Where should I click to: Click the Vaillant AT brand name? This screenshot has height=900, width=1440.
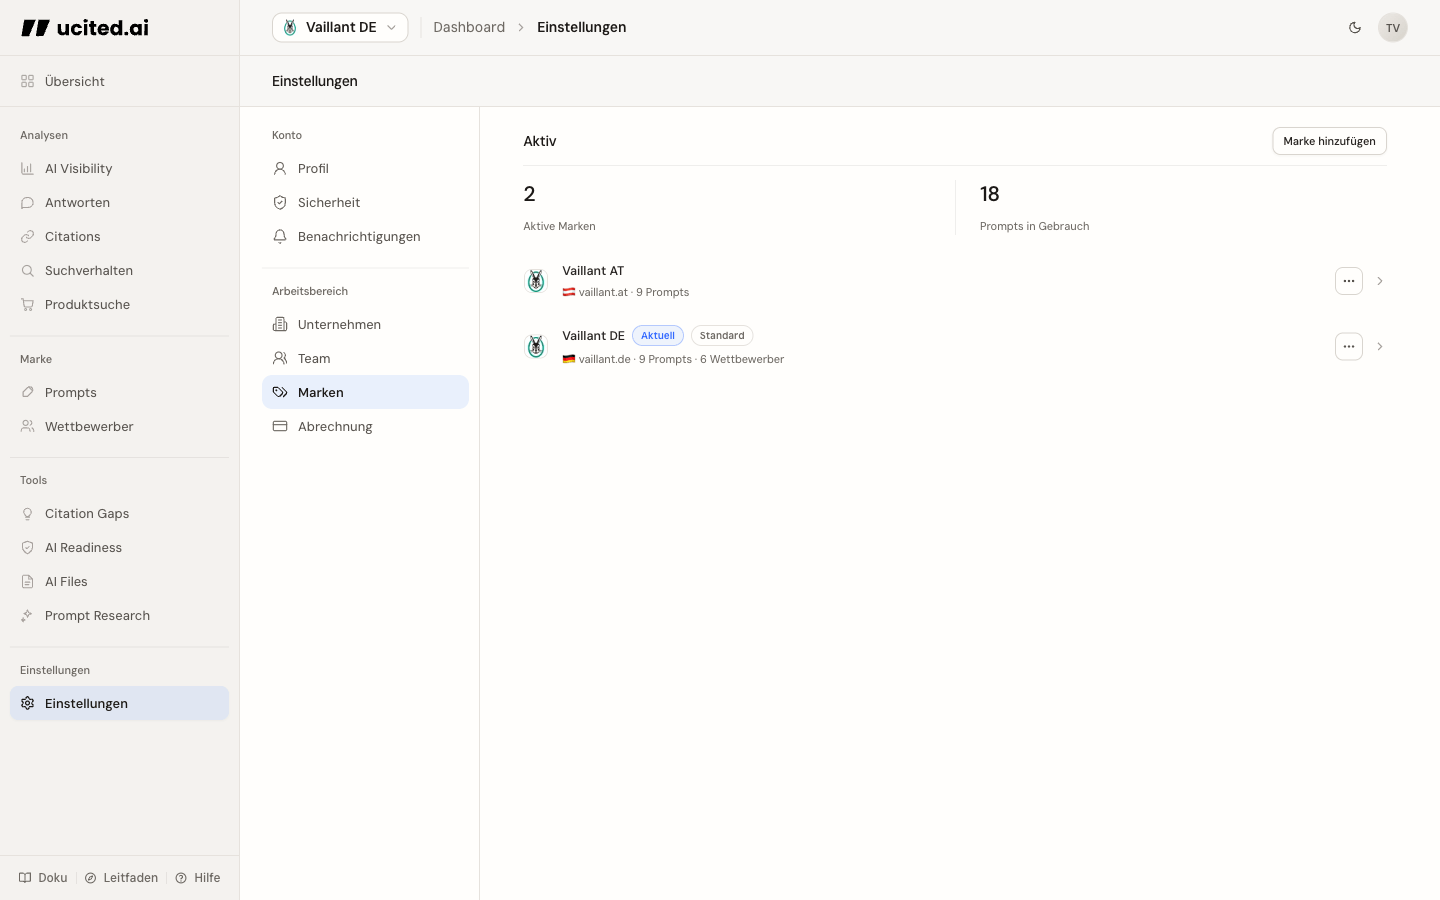click(593, 271)
